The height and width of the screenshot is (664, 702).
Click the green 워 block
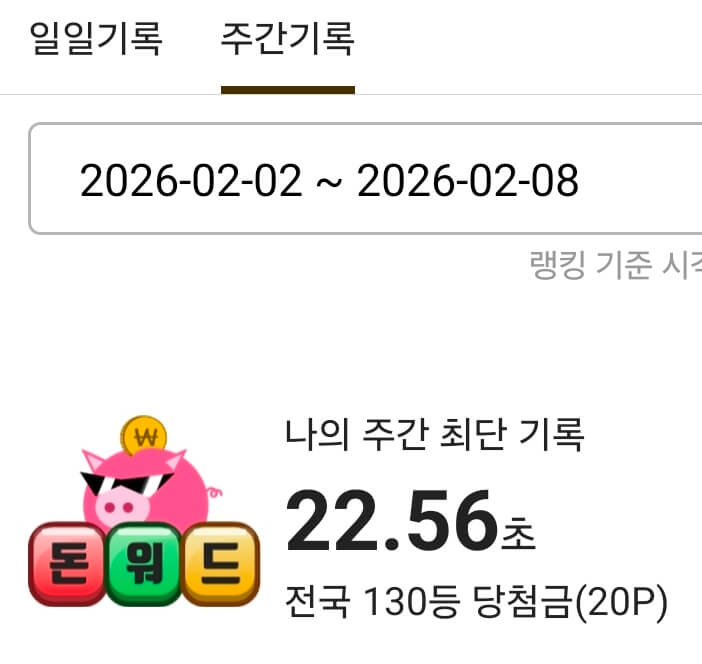tap(144, 564)
